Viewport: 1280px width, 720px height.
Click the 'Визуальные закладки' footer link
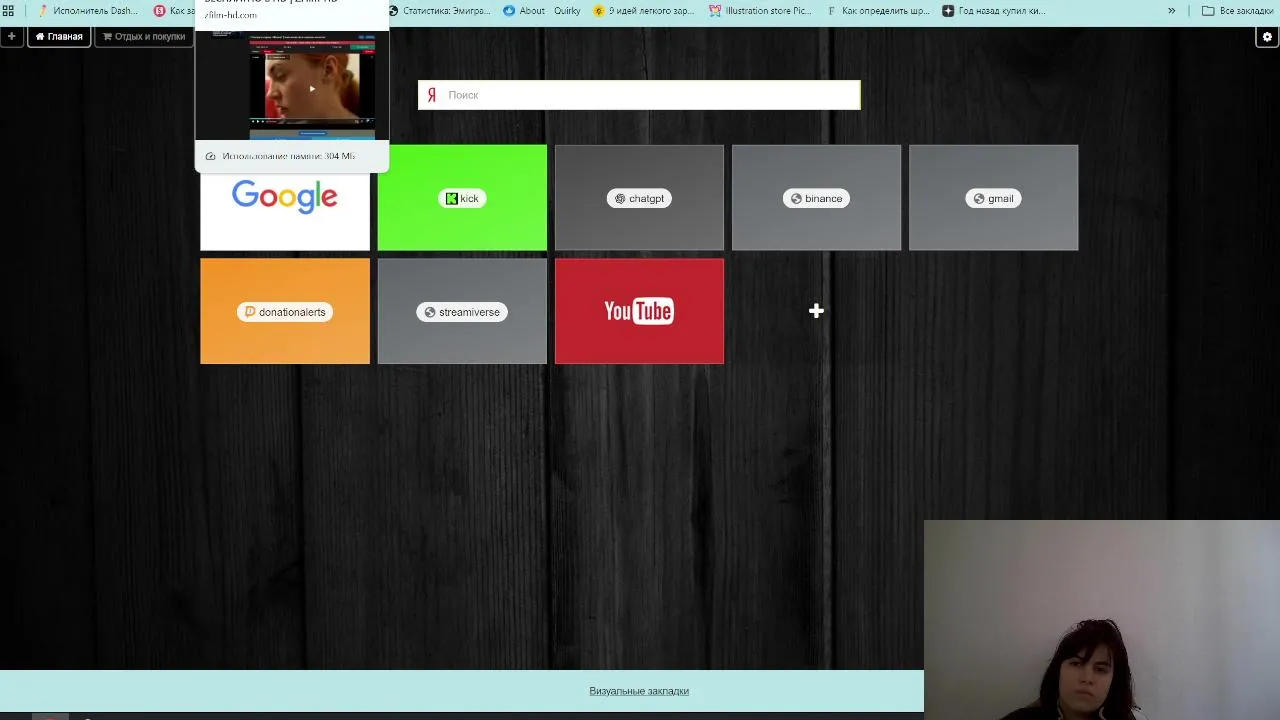click(639, 691)
